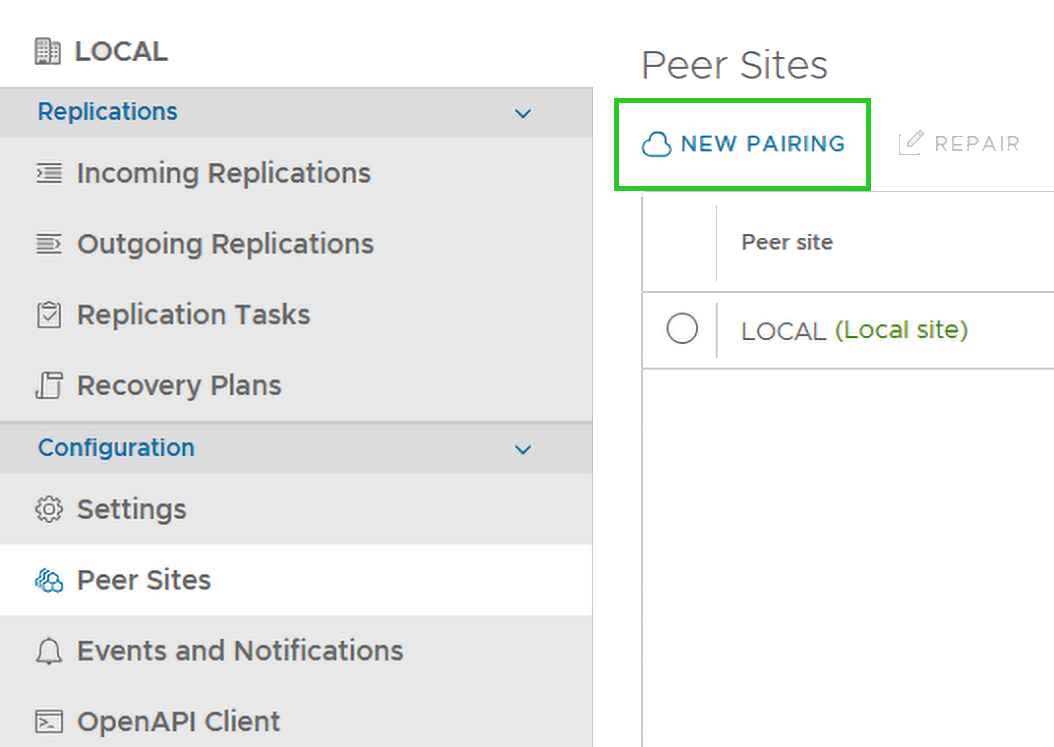Click the OpenAPI Client terminal icon

coord(48,722)
